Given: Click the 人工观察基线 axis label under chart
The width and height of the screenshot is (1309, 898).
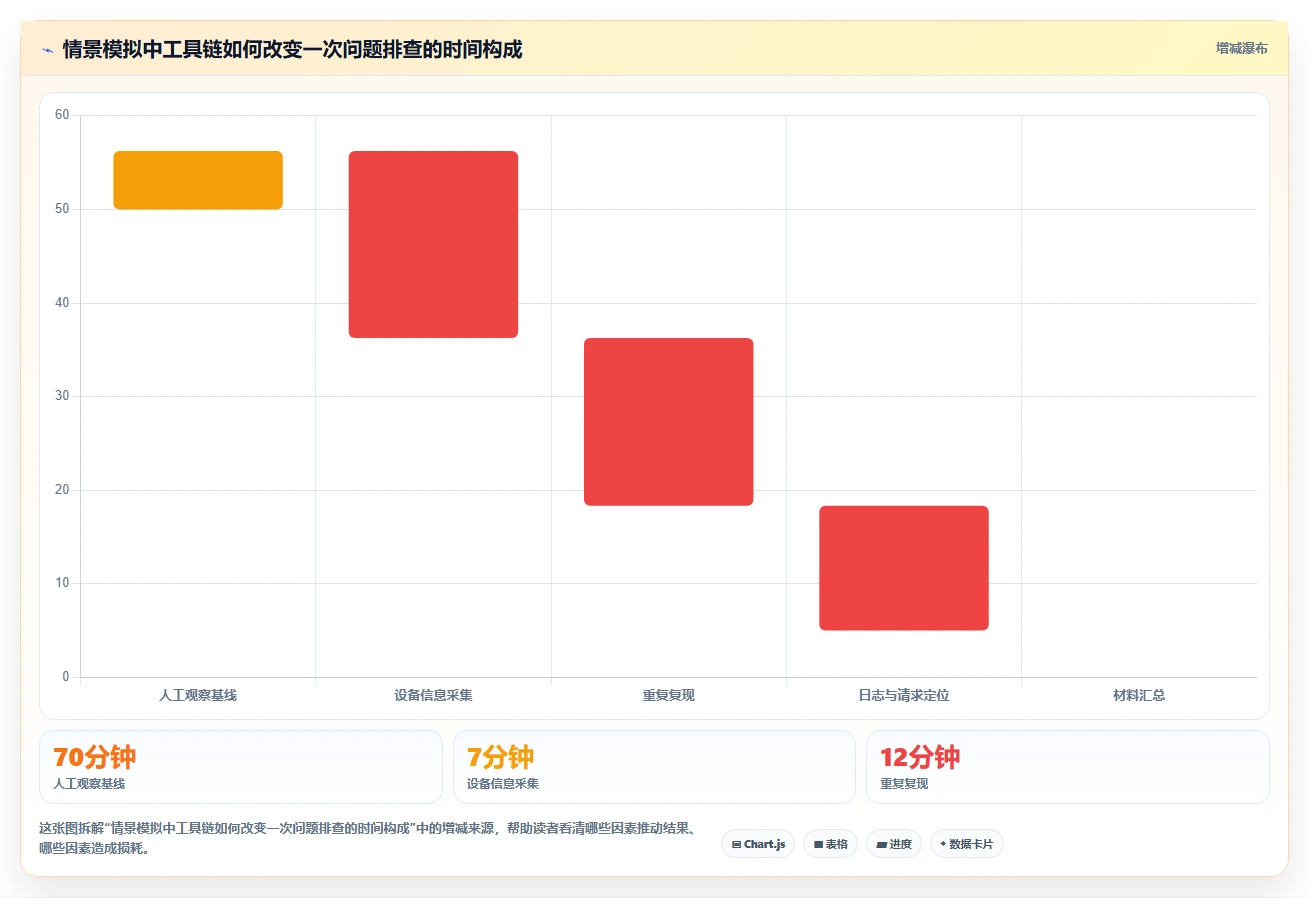Looking at the screenshot, I should pos(198,695).
